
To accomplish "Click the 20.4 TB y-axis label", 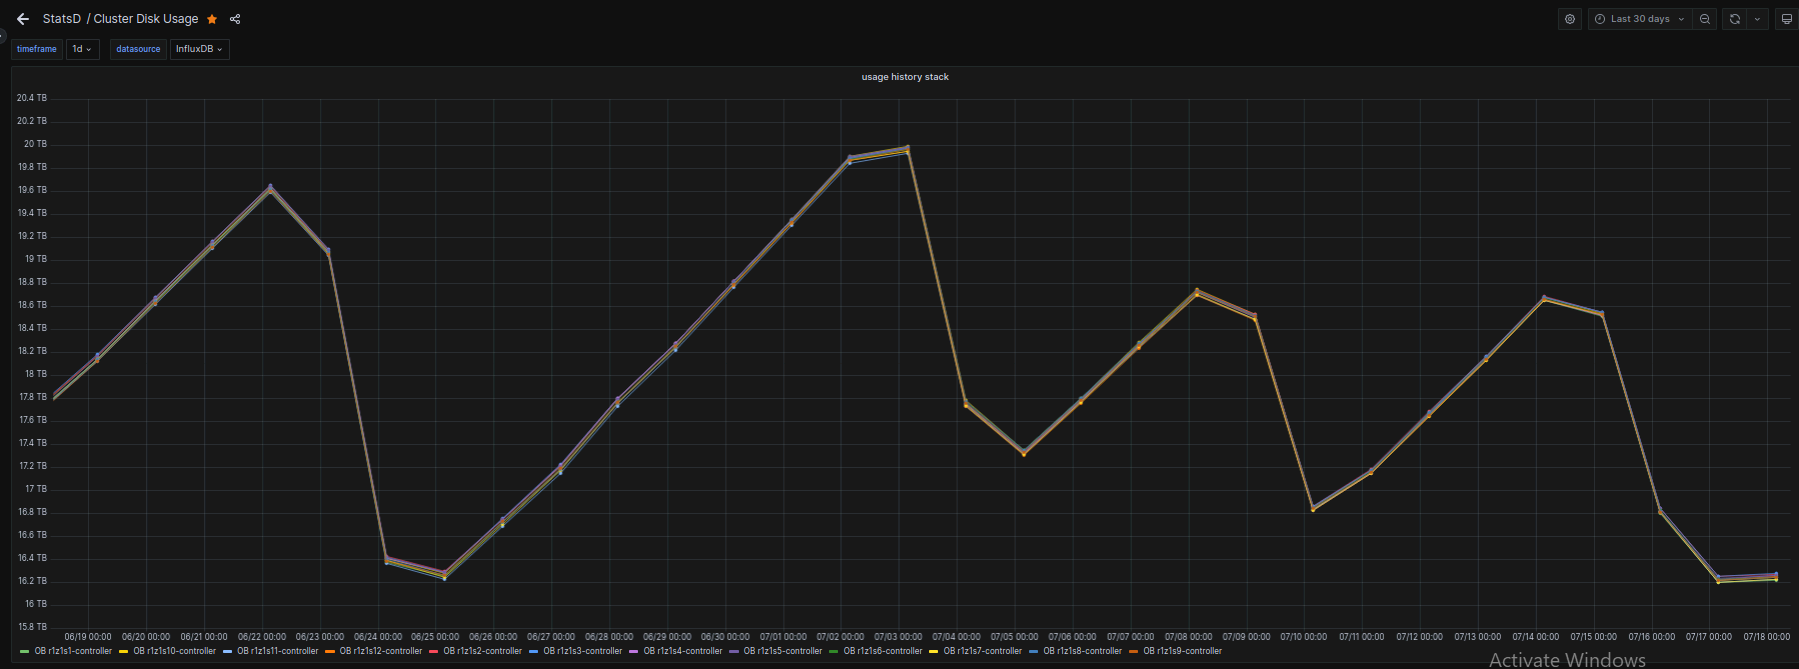I will 32,98.
